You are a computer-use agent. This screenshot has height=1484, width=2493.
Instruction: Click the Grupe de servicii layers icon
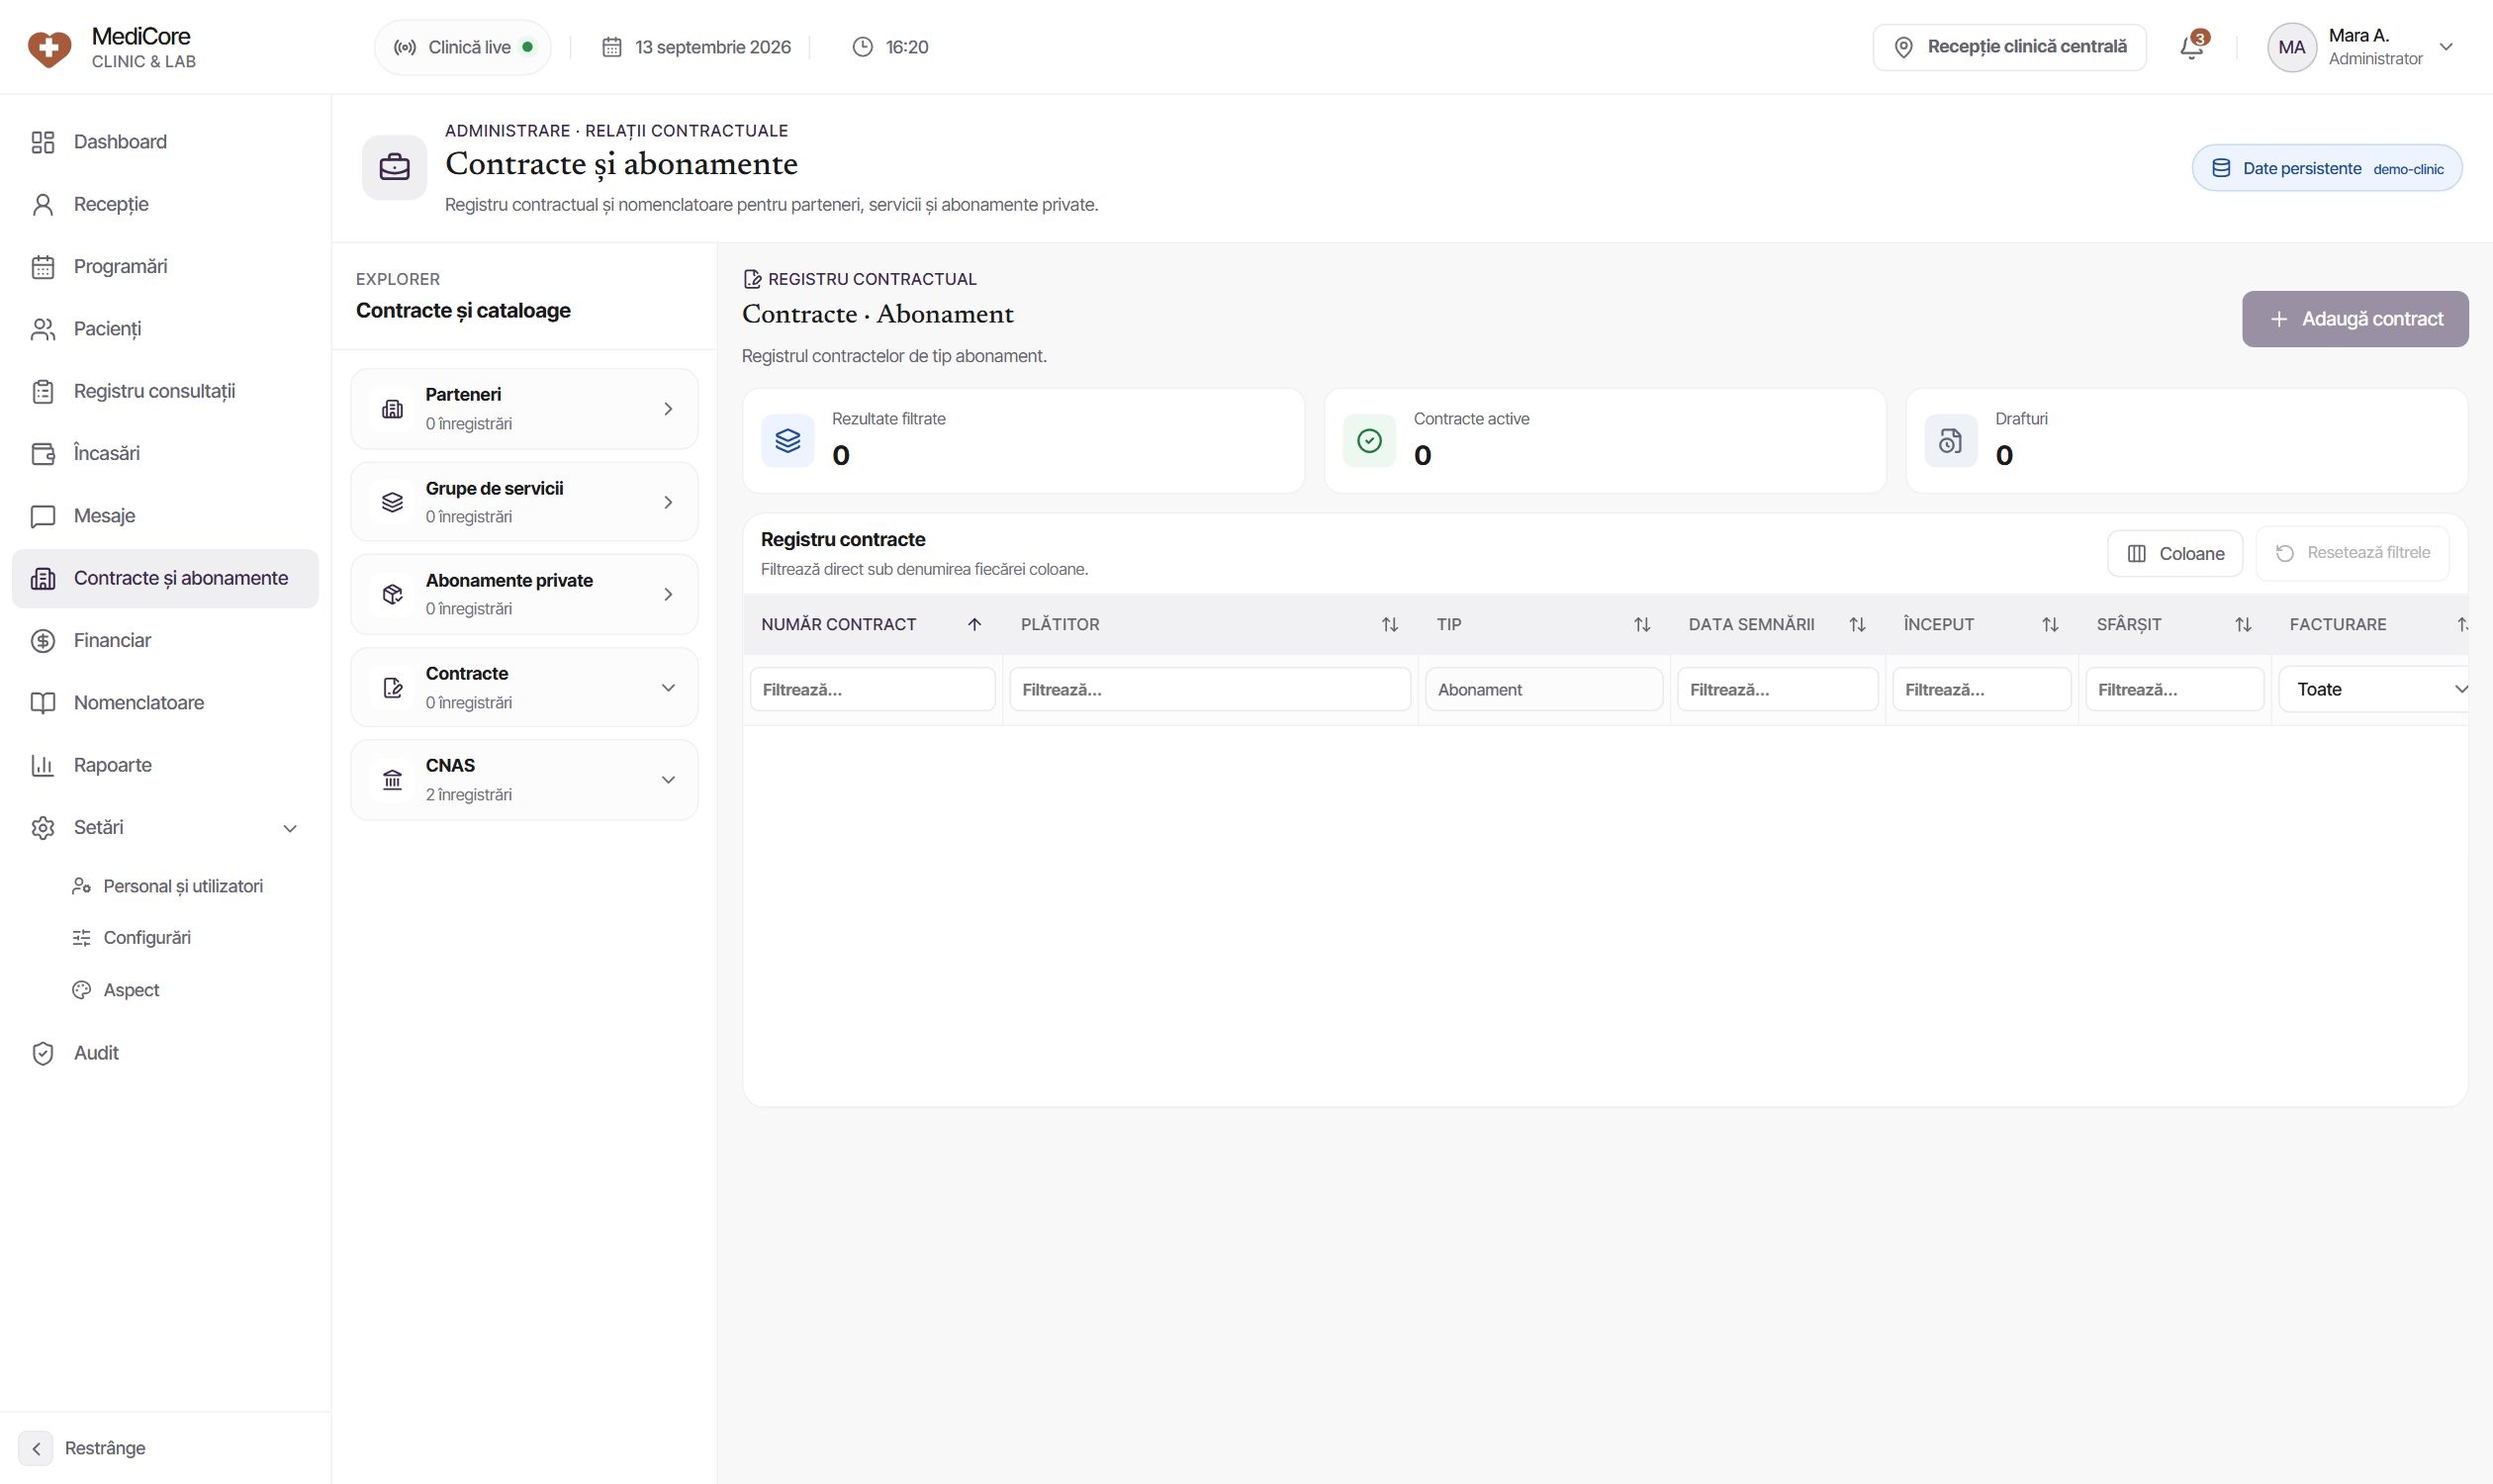[x=393, y=502]
